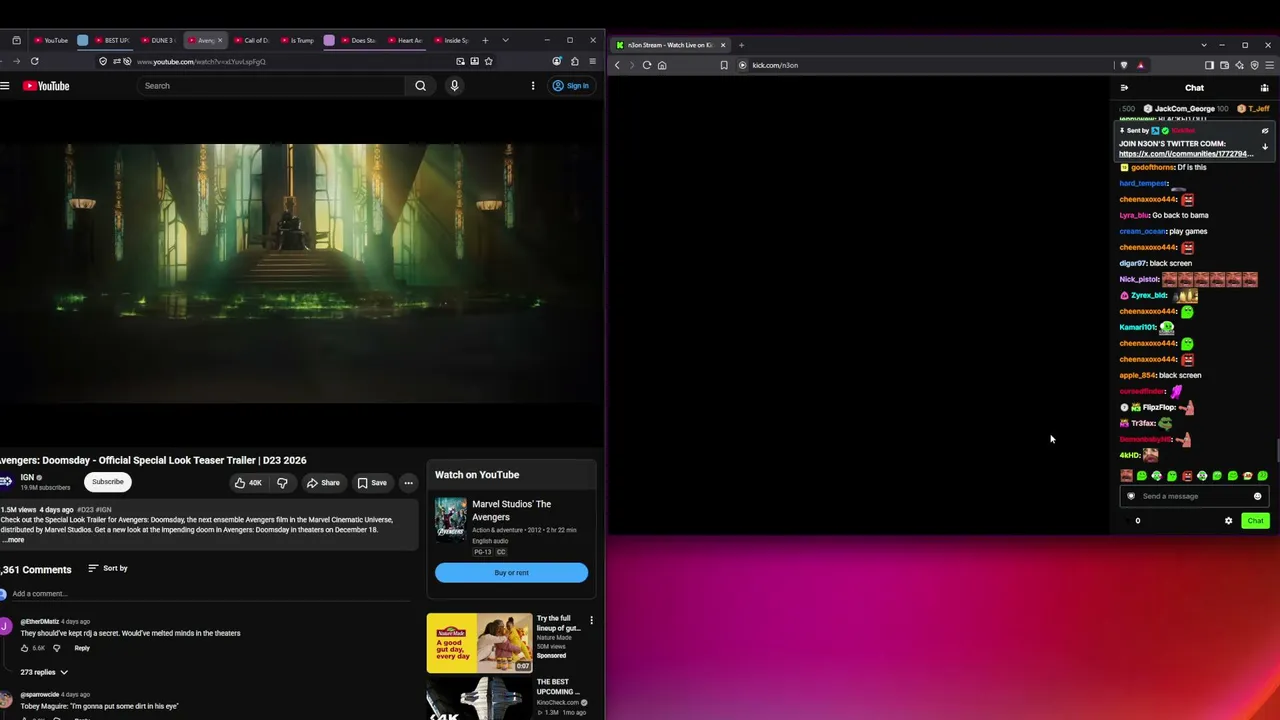Viewport: 1280px width, 720px height.
Task: Switch to the DUNE 3 tab
Action: pos(158,40)
